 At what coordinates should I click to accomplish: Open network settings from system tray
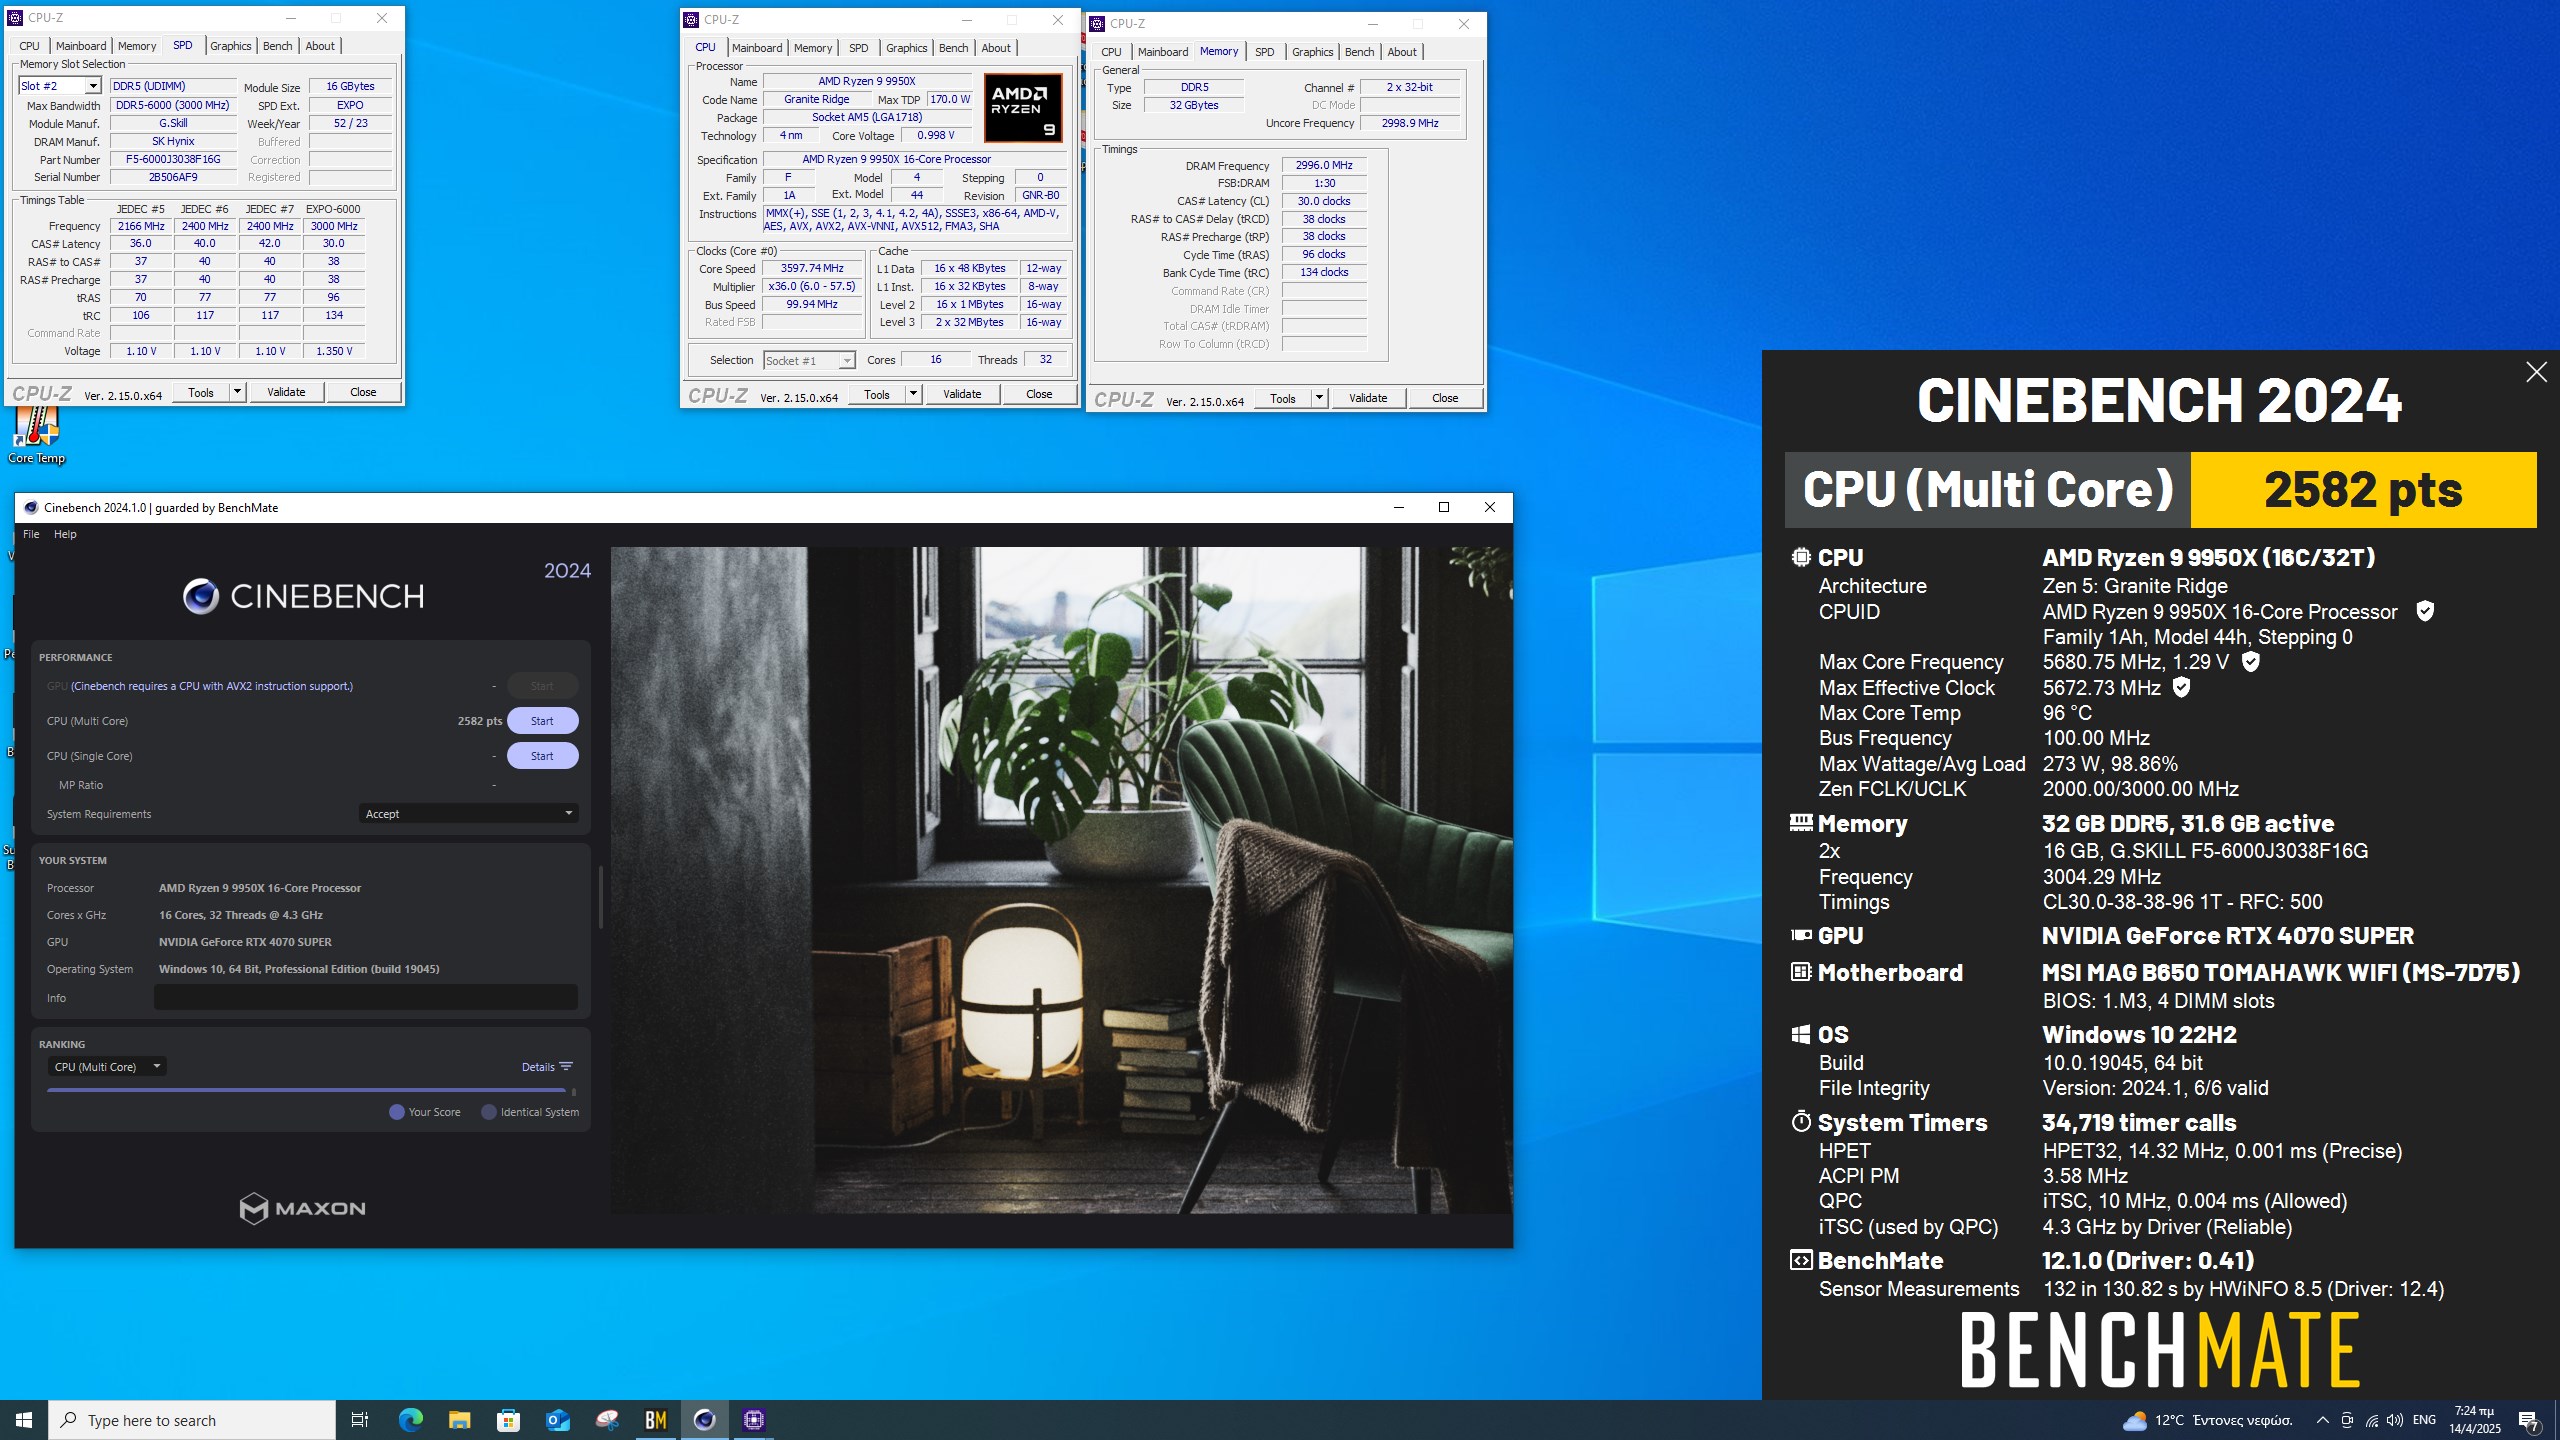(x=2371, y=1420)
